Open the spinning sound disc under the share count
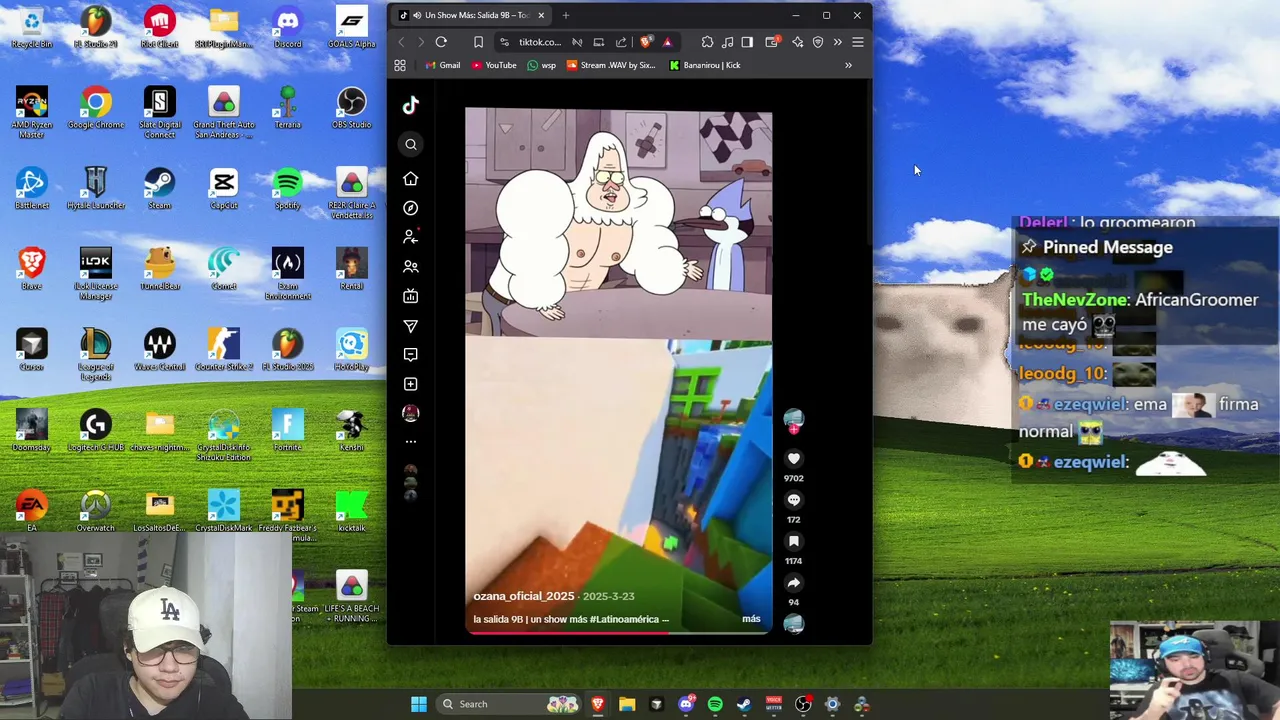Viewport: 1280px width, 720px height. 793,624
